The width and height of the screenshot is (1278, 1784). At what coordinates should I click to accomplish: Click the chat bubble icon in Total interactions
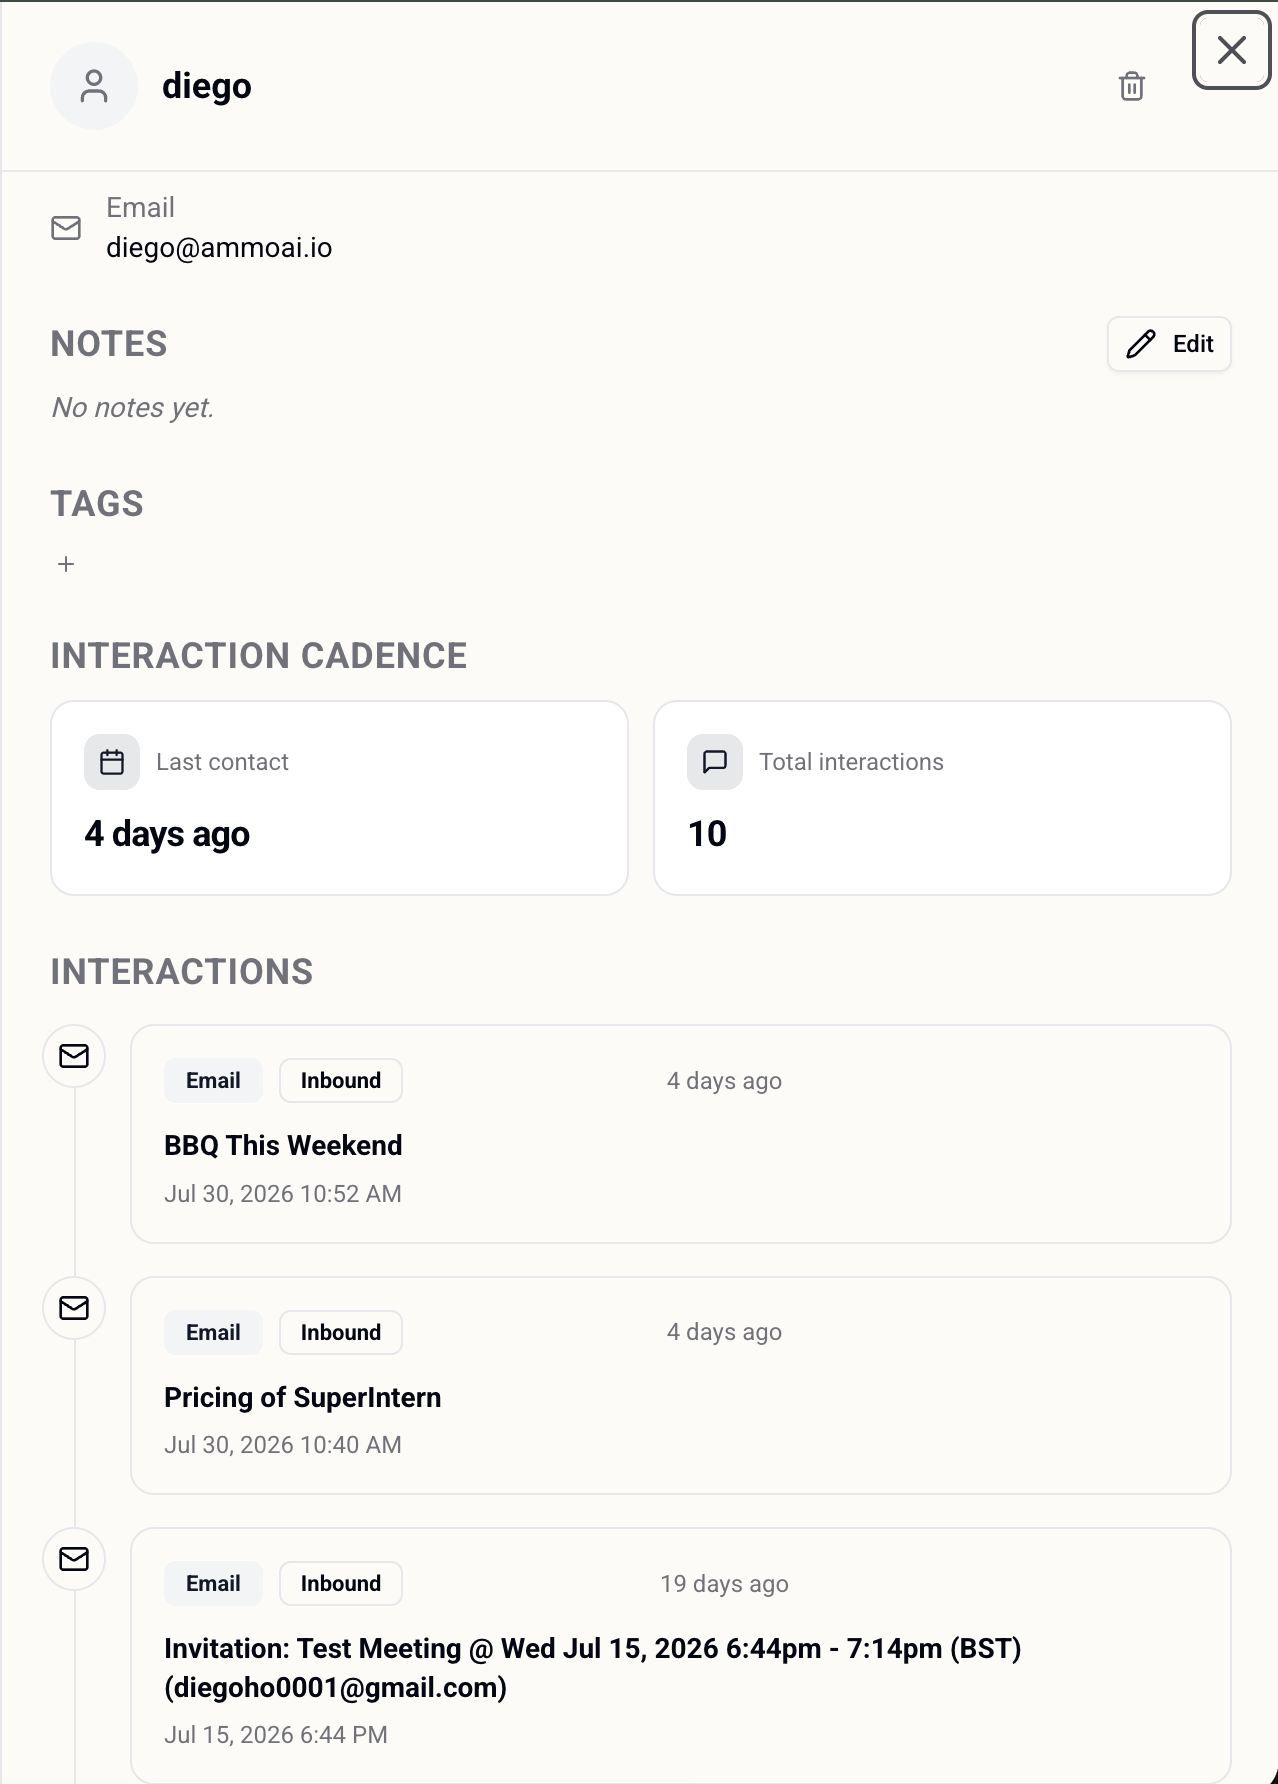pyautogui.click(x=715, y=762)
